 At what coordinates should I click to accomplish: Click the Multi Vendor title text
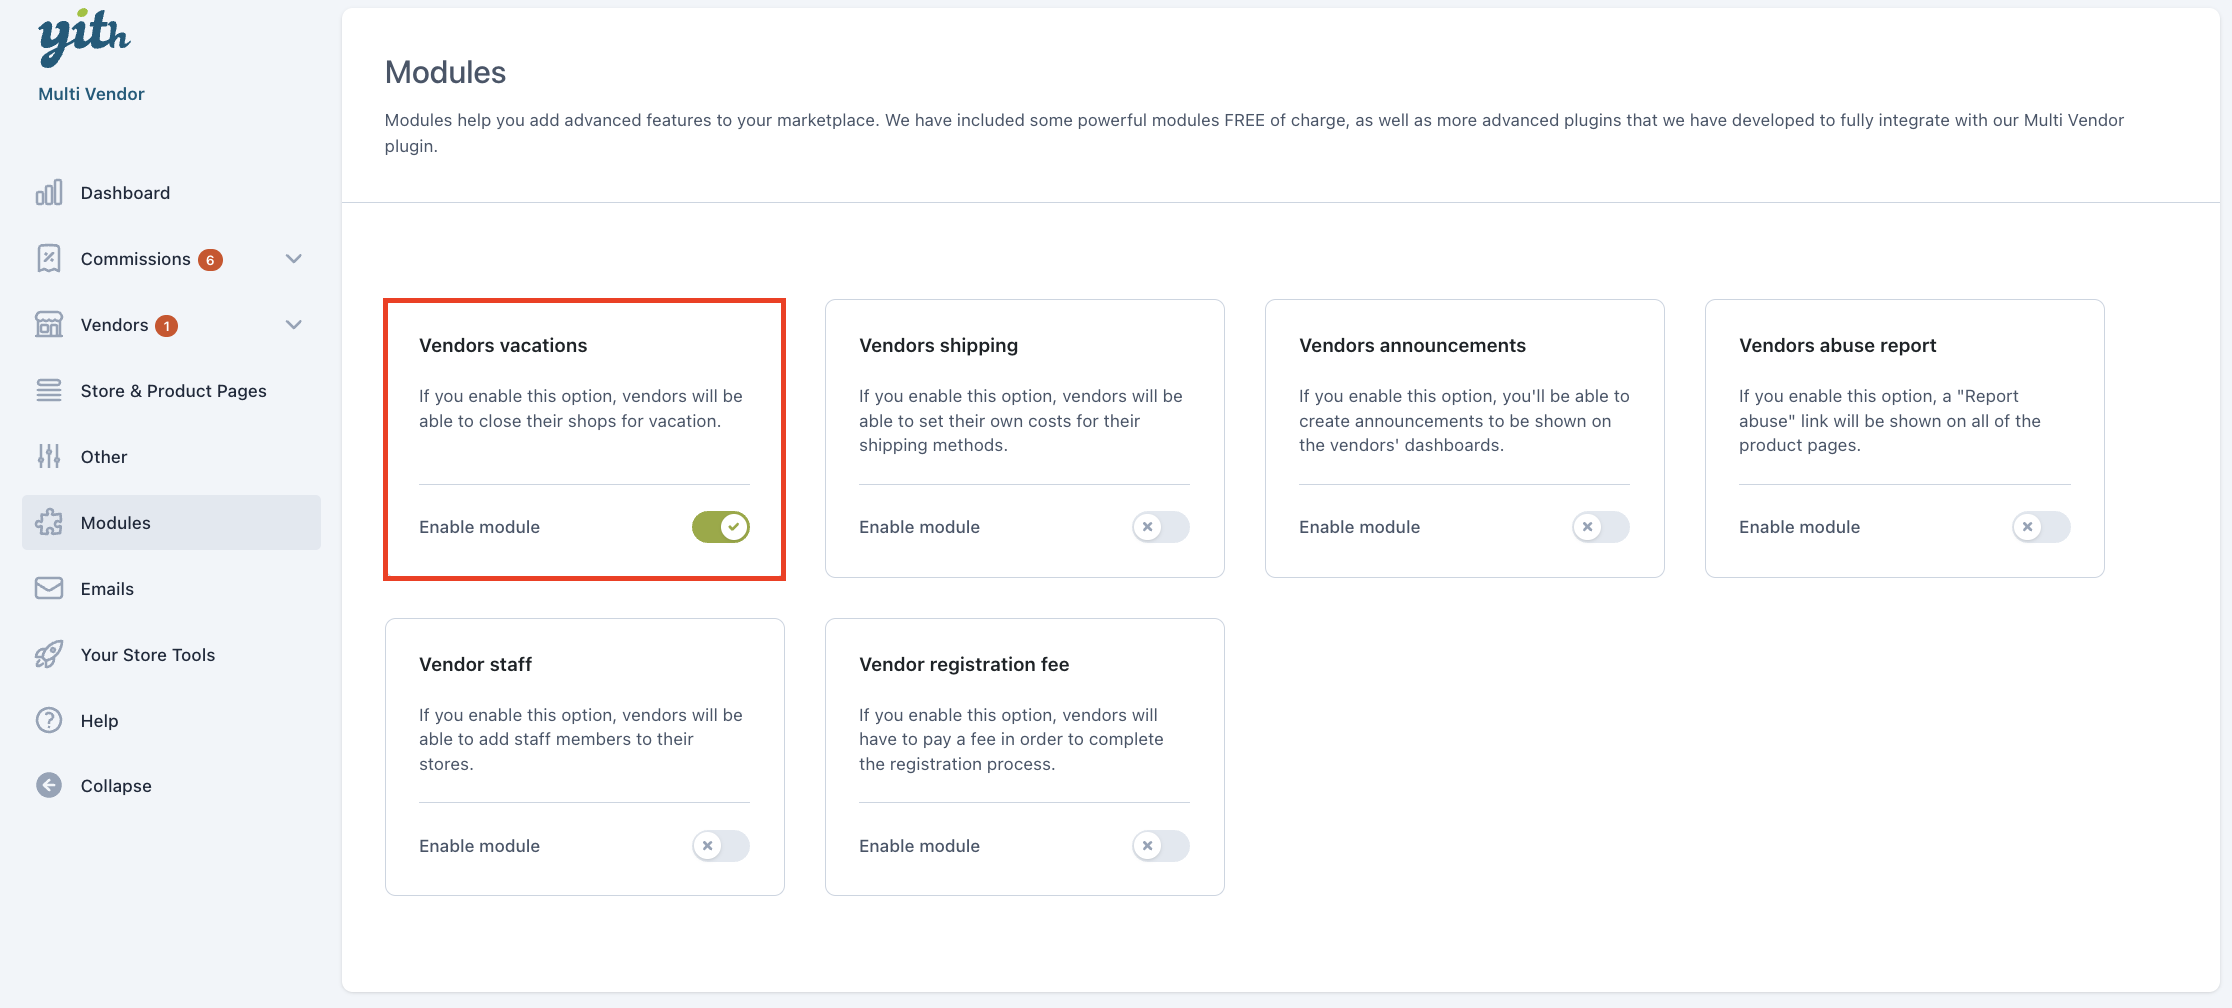[91, 94]
